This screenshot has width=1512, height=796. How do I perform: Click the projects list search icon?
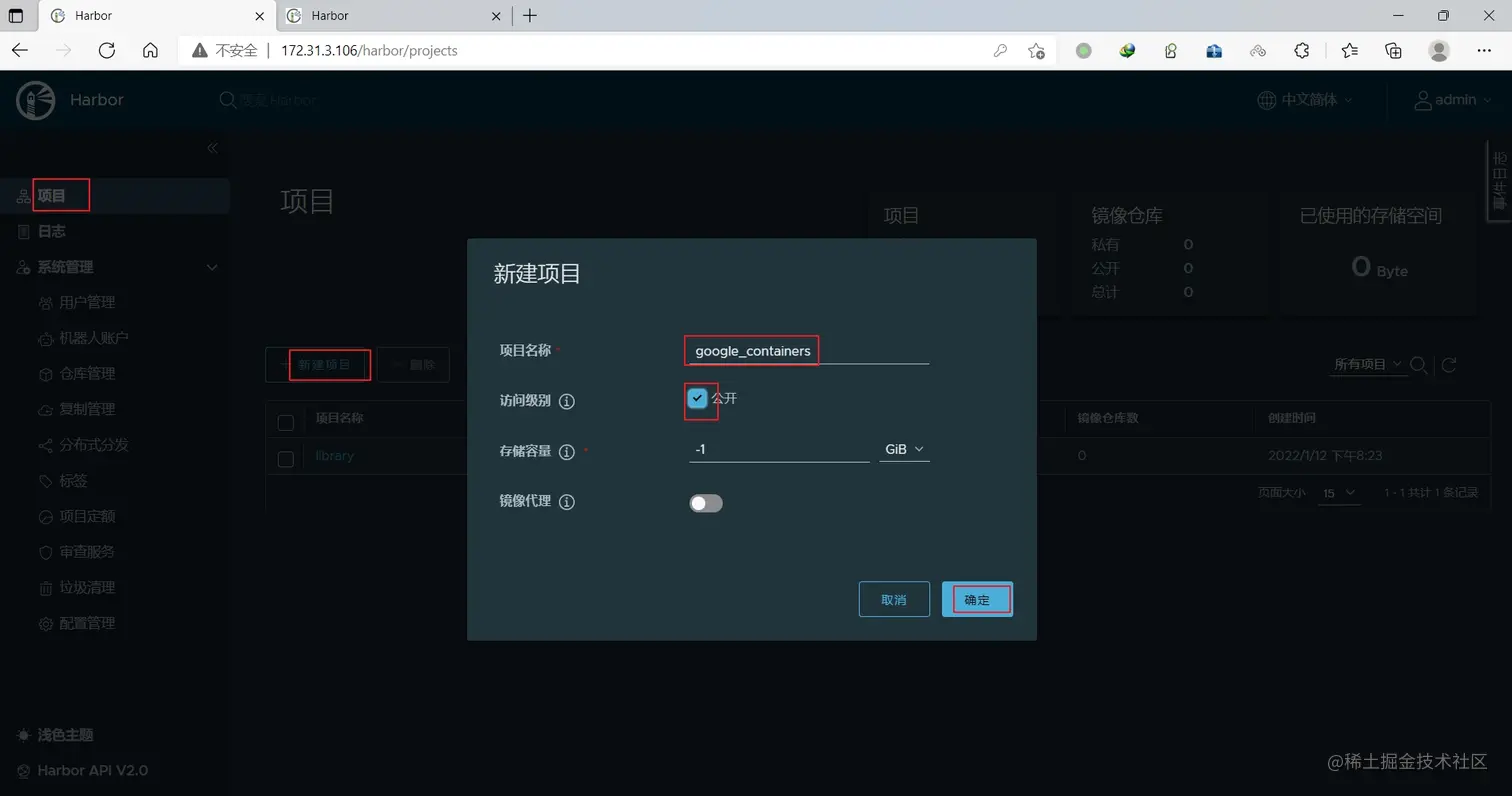pos(1418,365)
